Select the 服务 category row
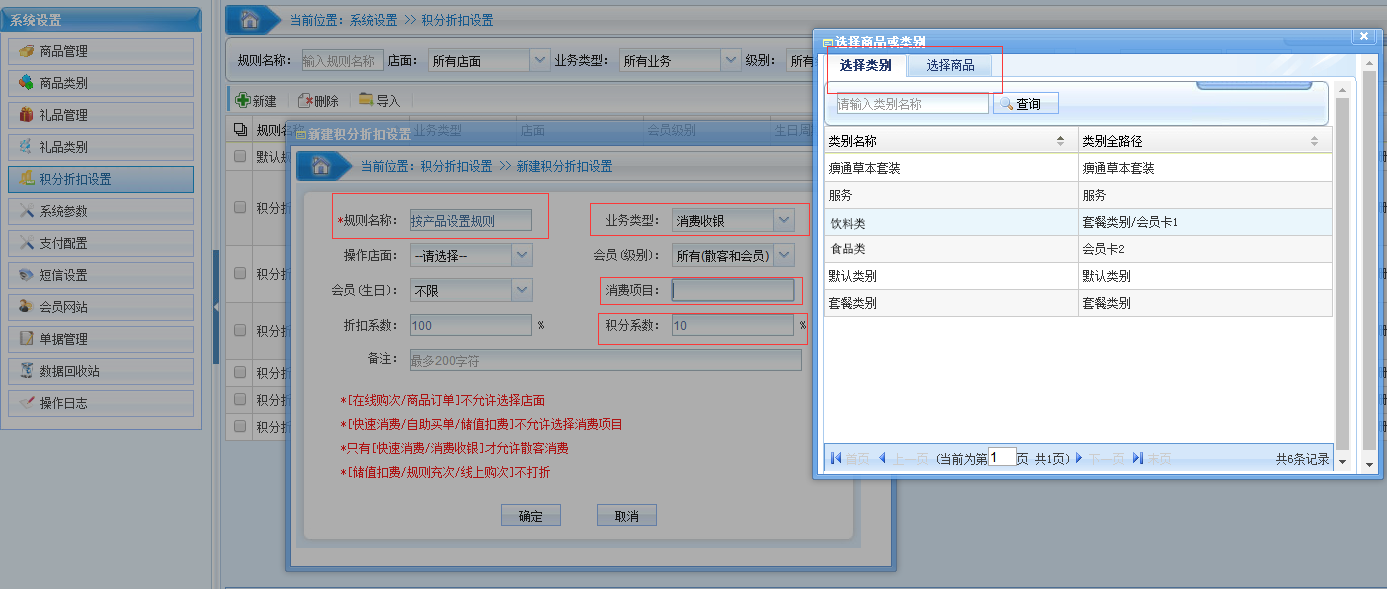Screen dimensions: 1387x589 click(x=1078, y=195)
